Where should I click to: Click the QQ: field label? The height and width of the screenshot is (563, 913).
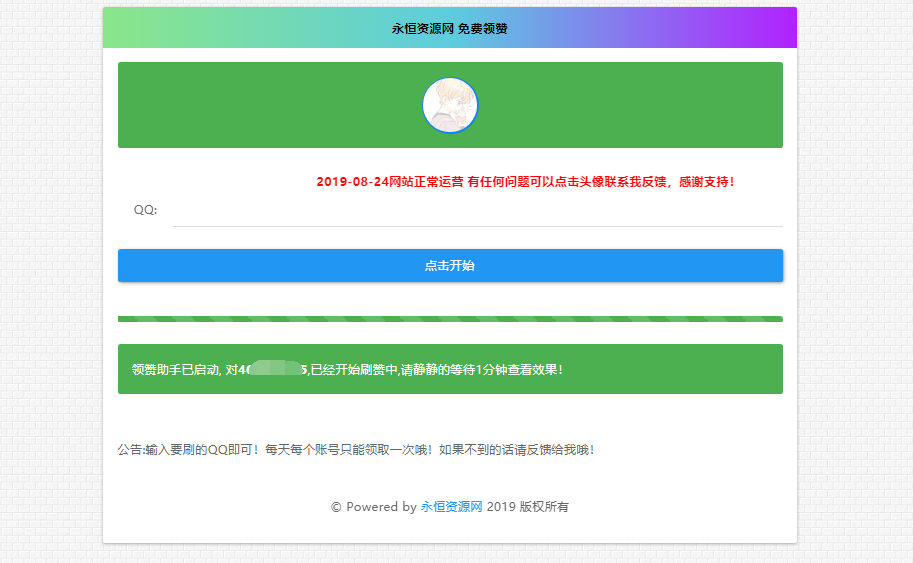point(146,210)
